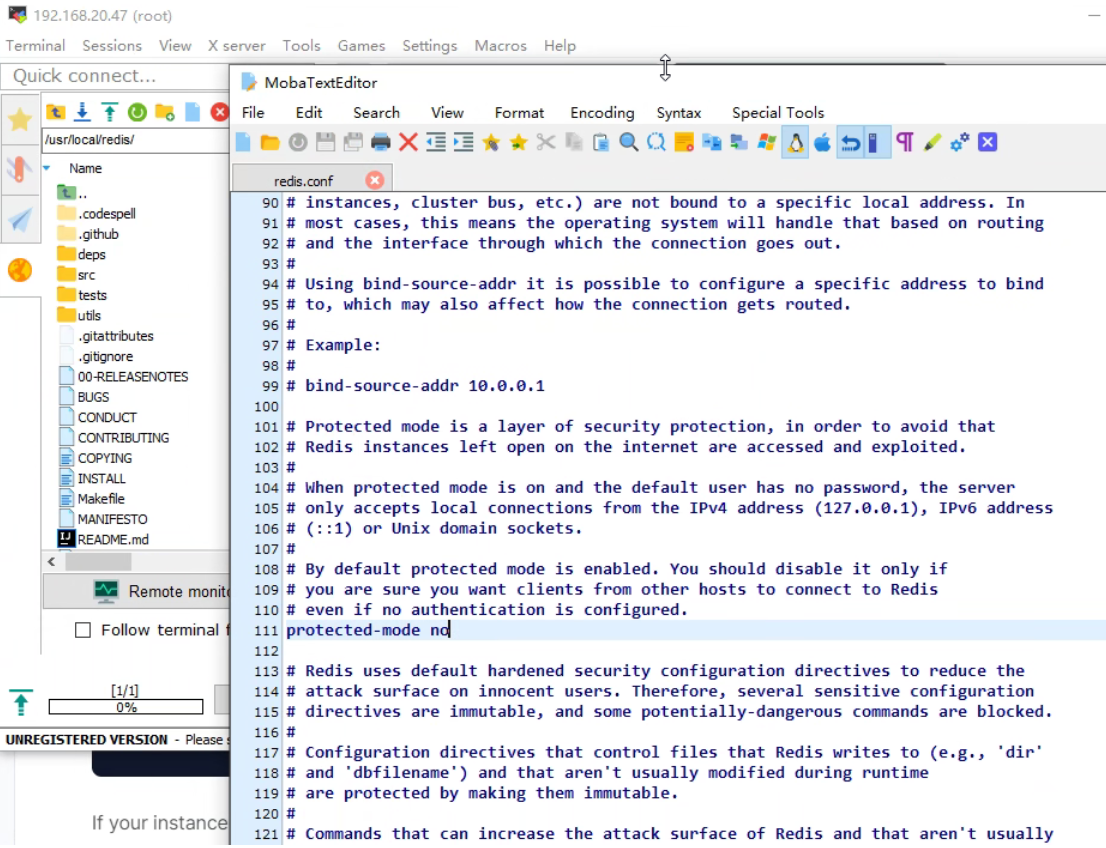Click the Unindent (decrease indent) icon
Screen dimensions: 1106x848
point(436,143)
